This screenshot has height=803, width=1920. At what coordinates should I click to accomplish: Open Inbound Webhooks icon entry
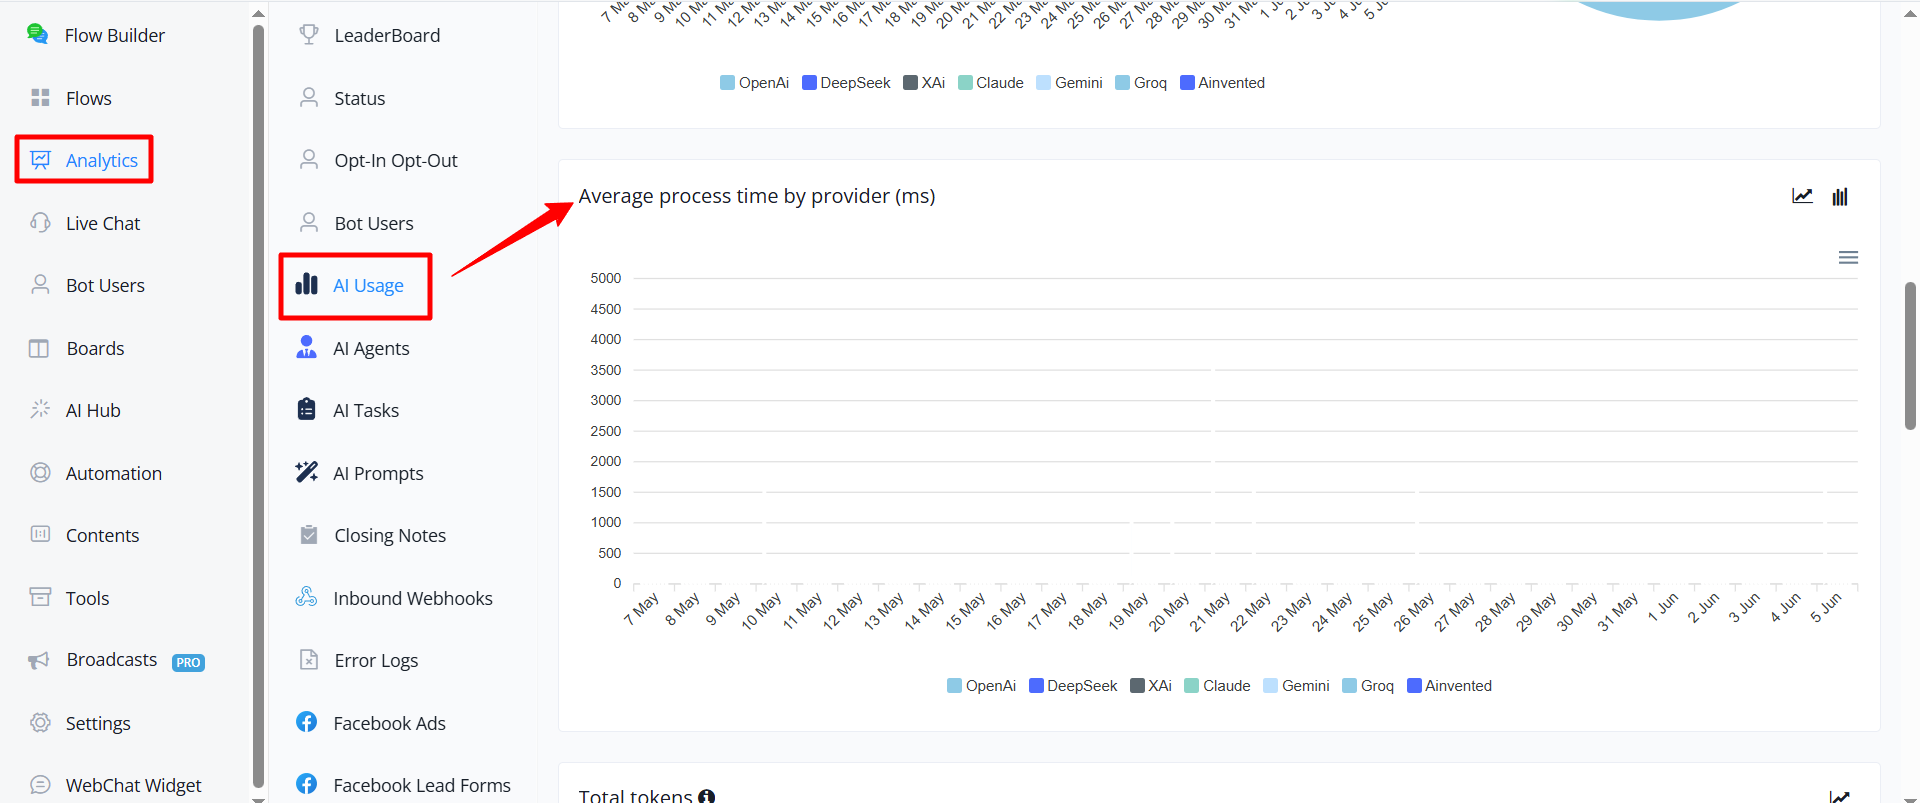(x=306, y=597)
